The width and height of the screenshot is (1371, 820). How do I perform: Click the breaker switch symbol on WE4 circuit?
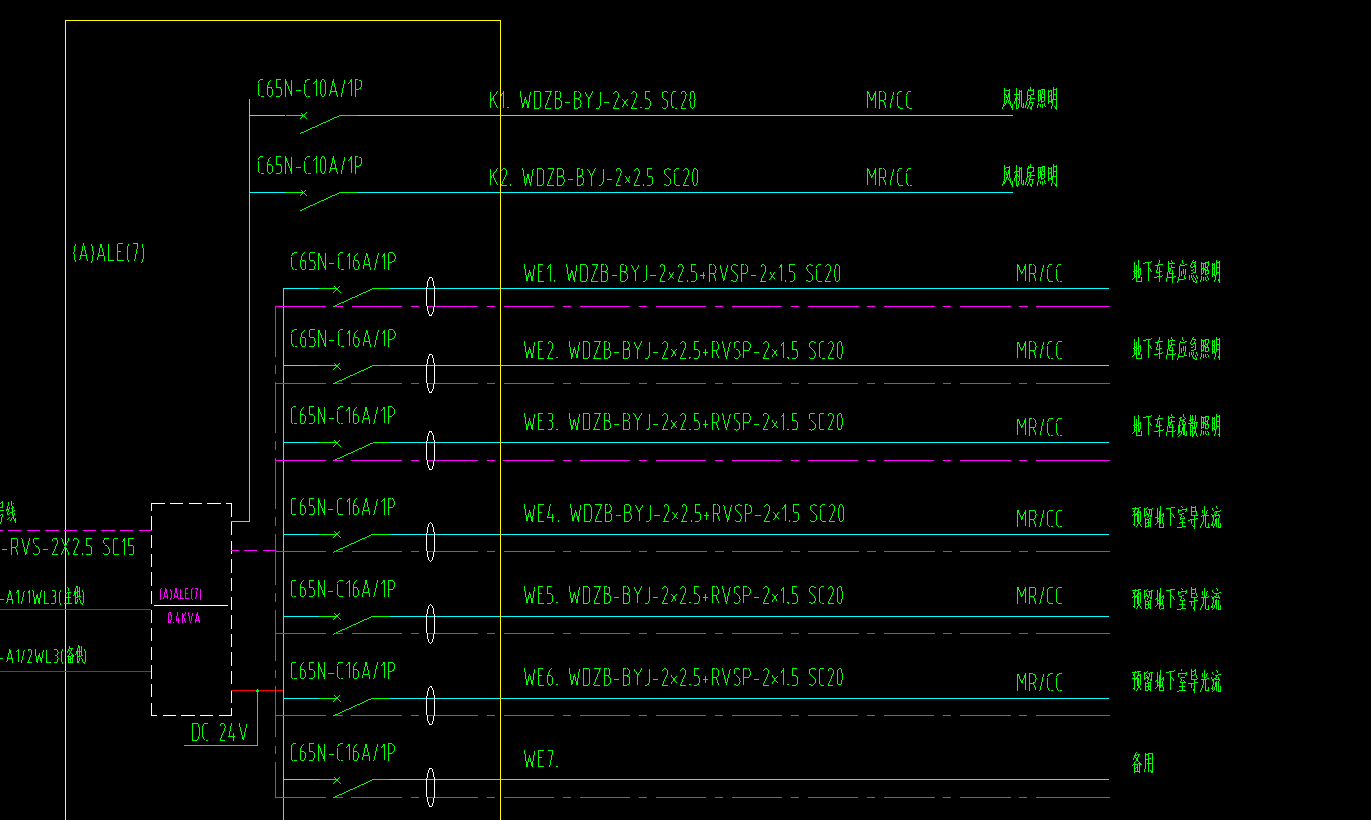click(x=353, y=542)
